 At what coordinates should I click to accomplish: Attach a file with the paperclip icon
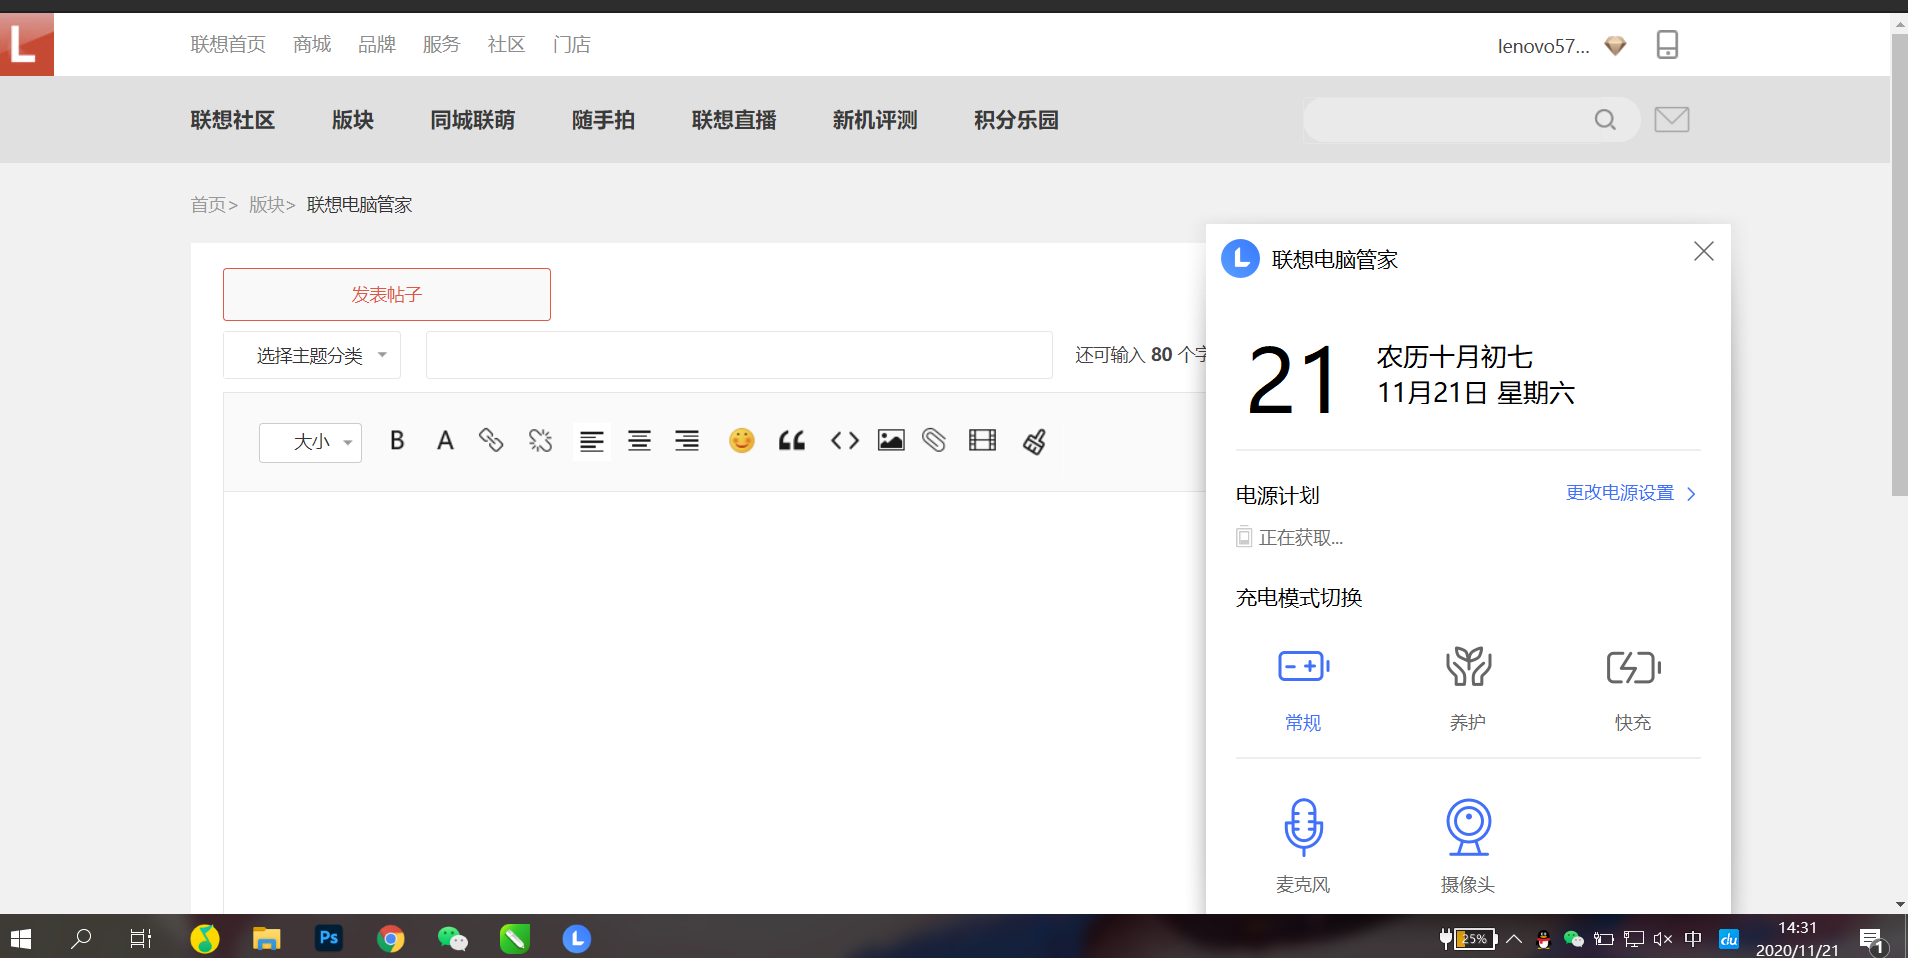click(x=934, y=440)
